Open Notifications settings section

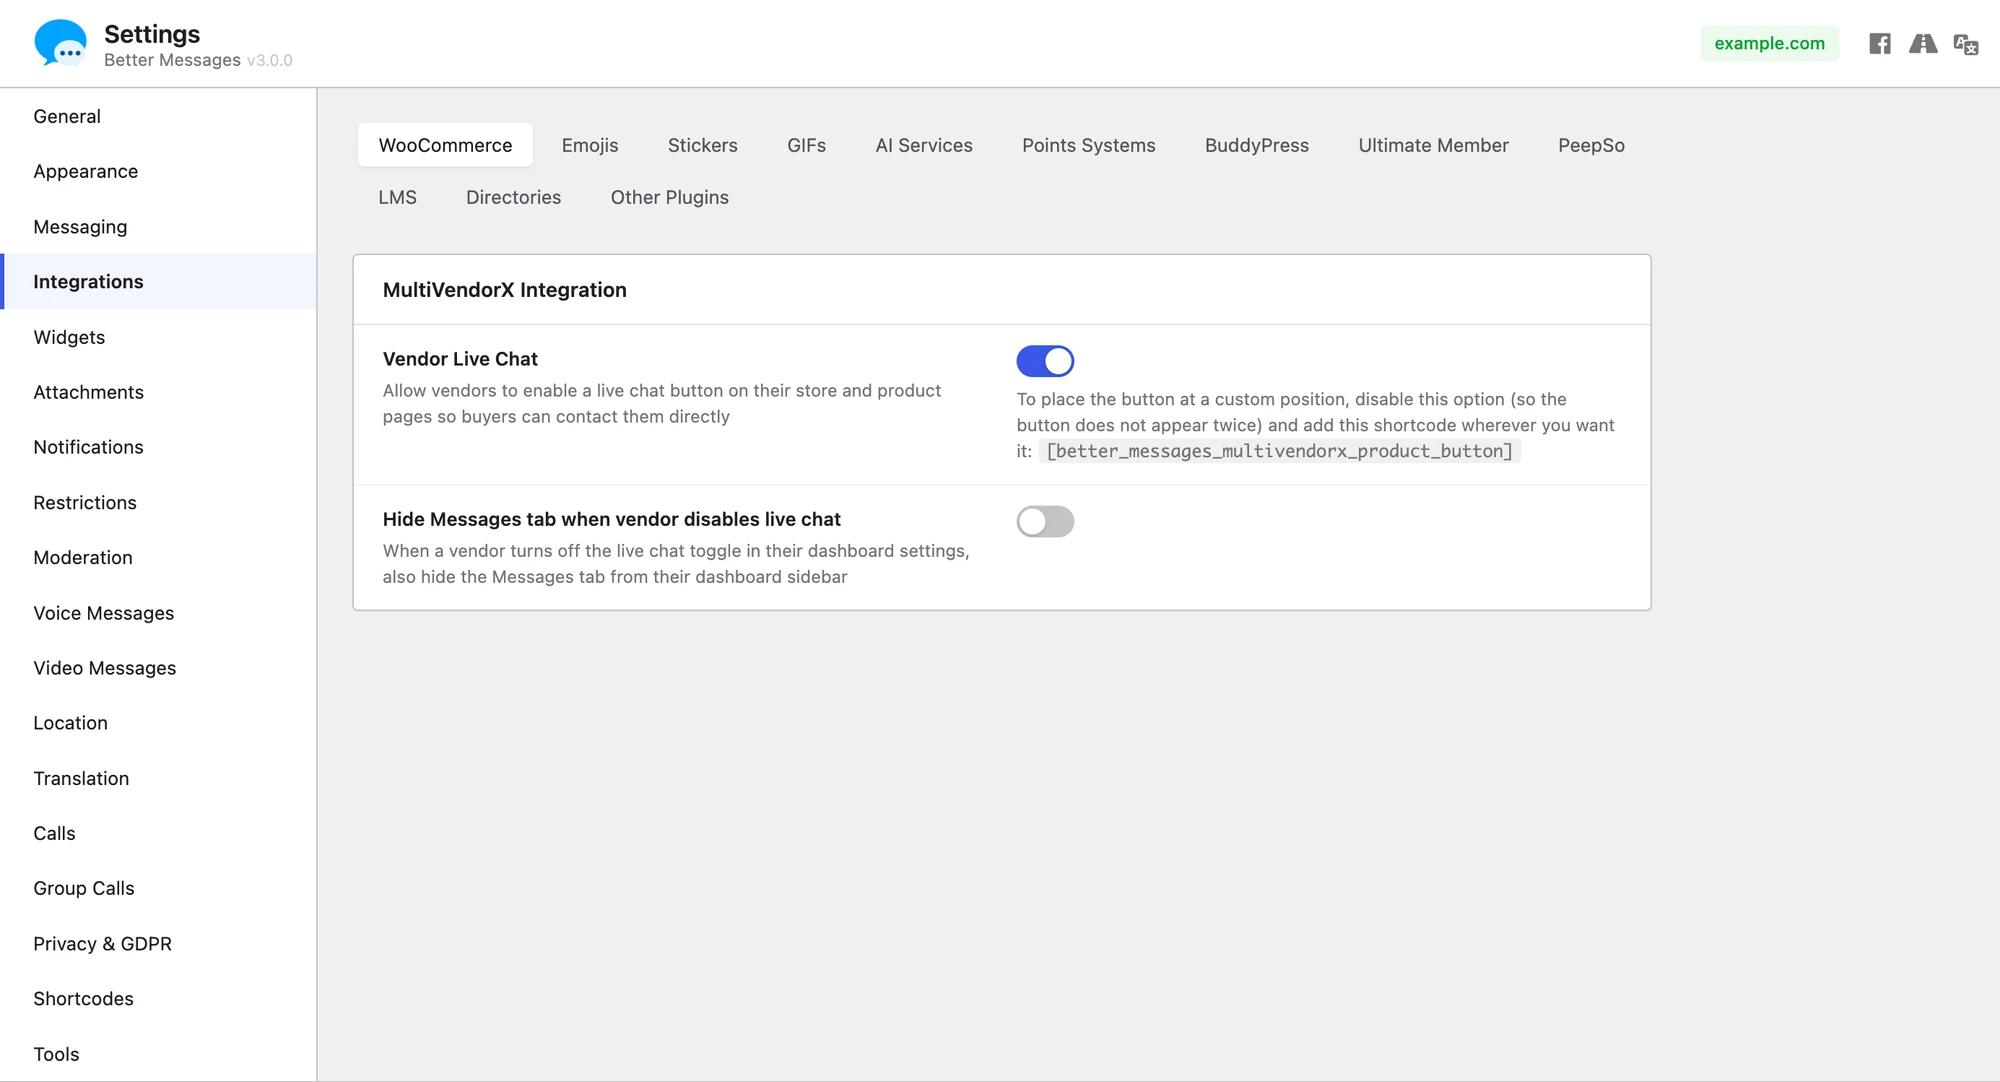point(158,447)
